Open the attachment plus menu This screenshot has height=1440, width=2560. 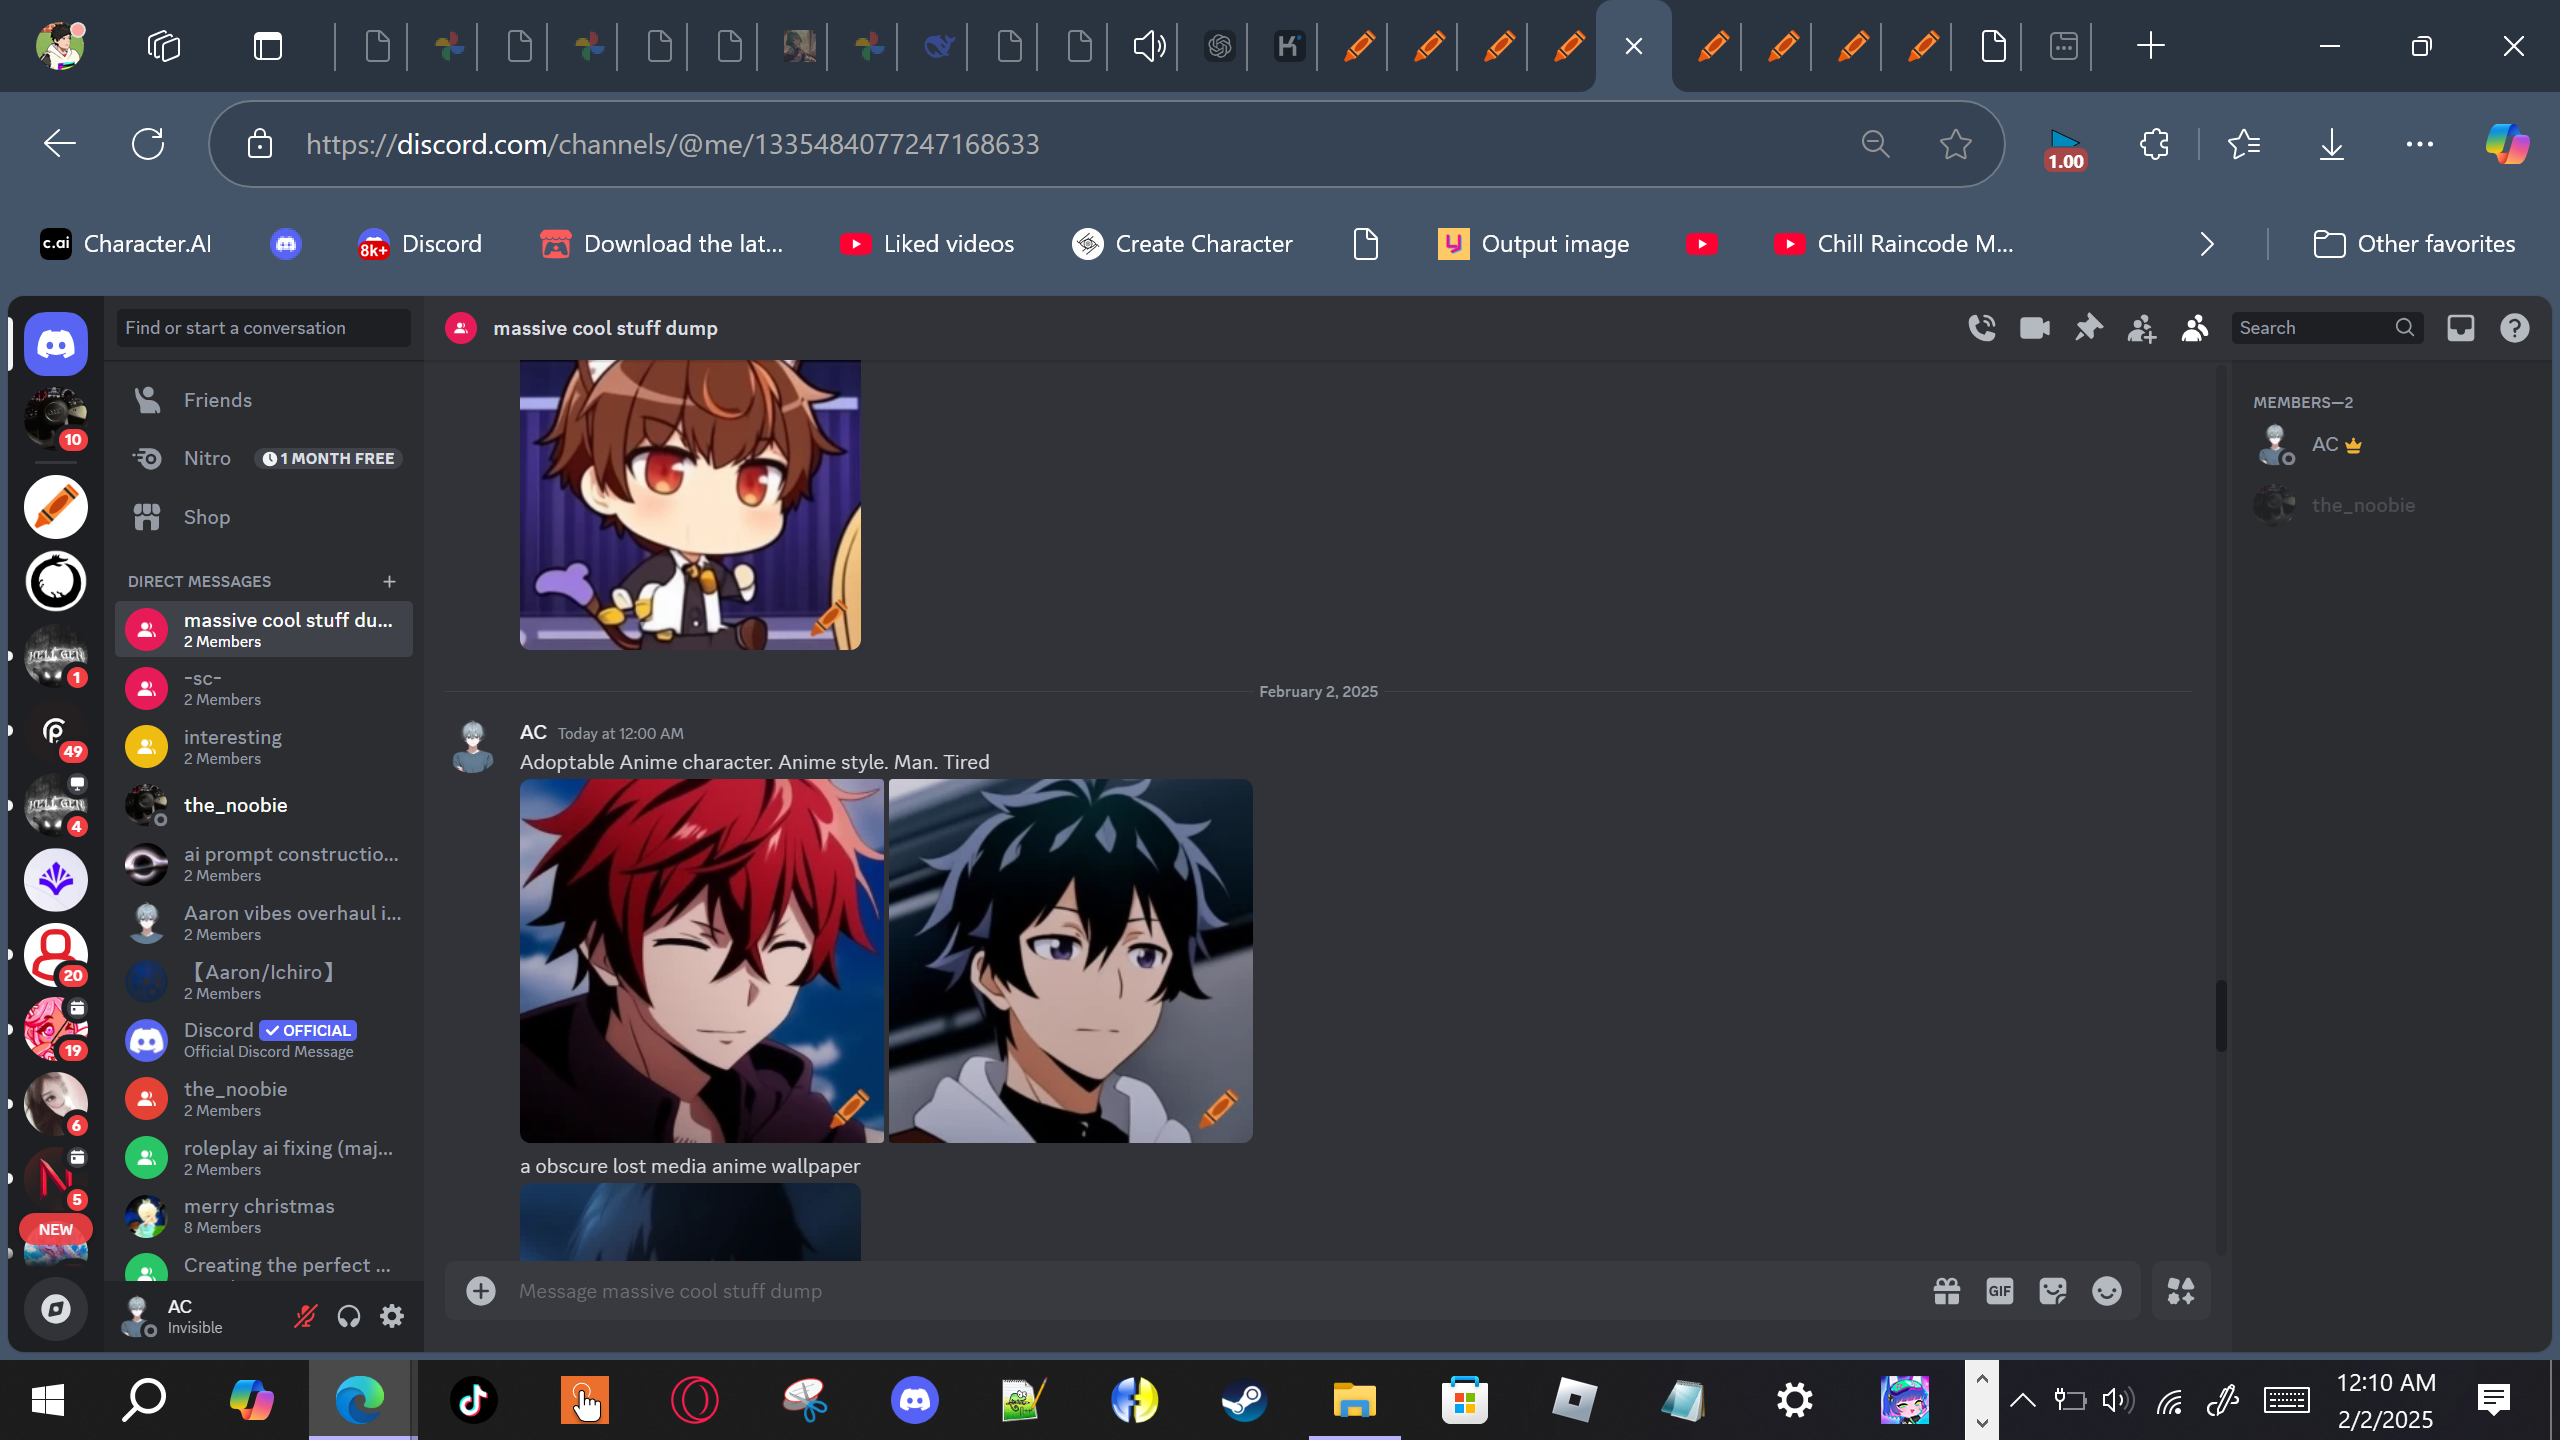(x=481, y=1291)
